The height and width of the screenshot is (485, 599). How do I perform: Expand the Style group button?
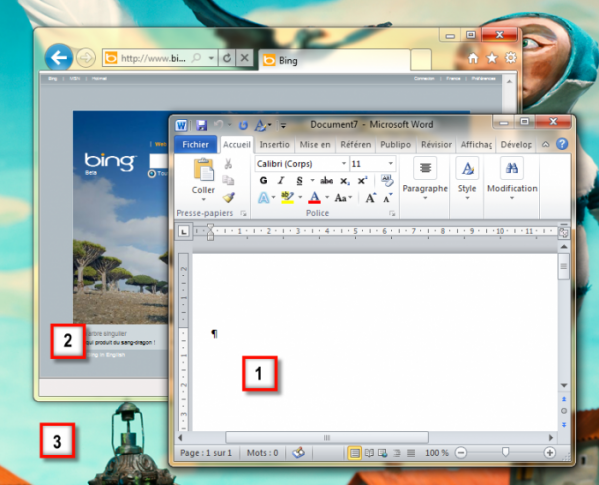467,179
